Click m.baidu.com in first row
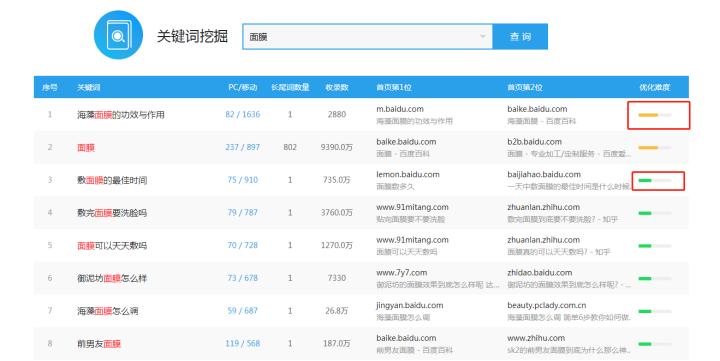720x361 pixels. point(399,109)
